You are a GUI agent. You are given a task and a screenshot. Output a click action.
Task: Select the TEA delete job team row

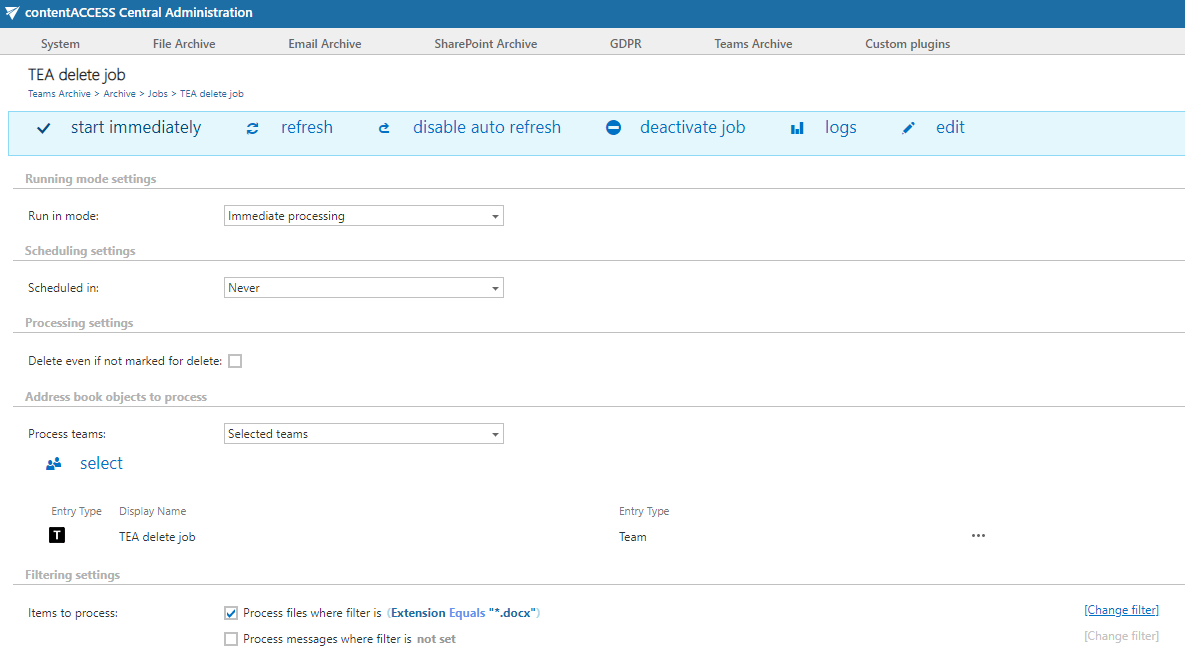tap(157, 537)
